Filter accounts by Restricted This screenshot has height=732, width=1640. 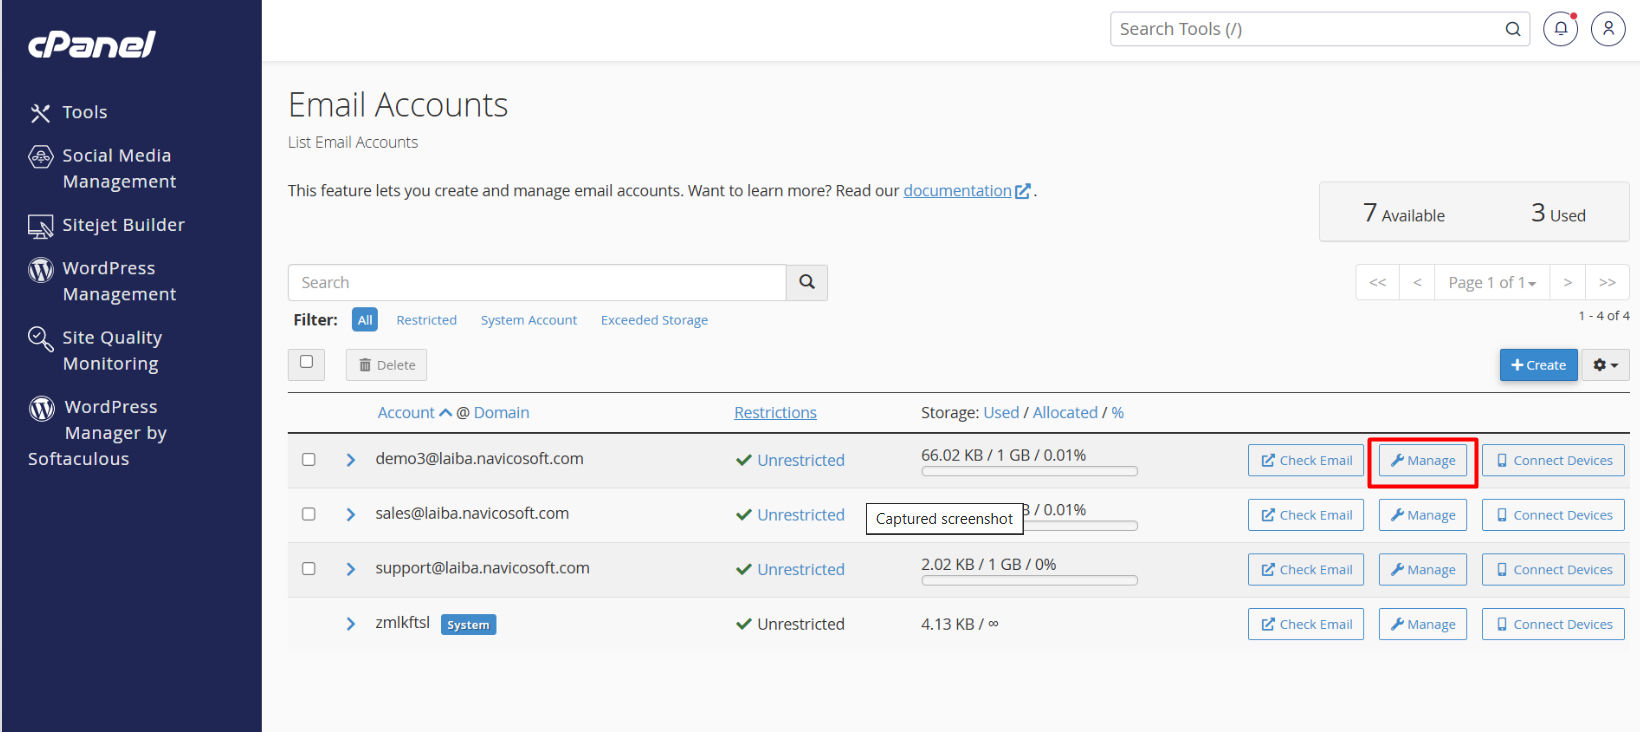click(426, 320)
